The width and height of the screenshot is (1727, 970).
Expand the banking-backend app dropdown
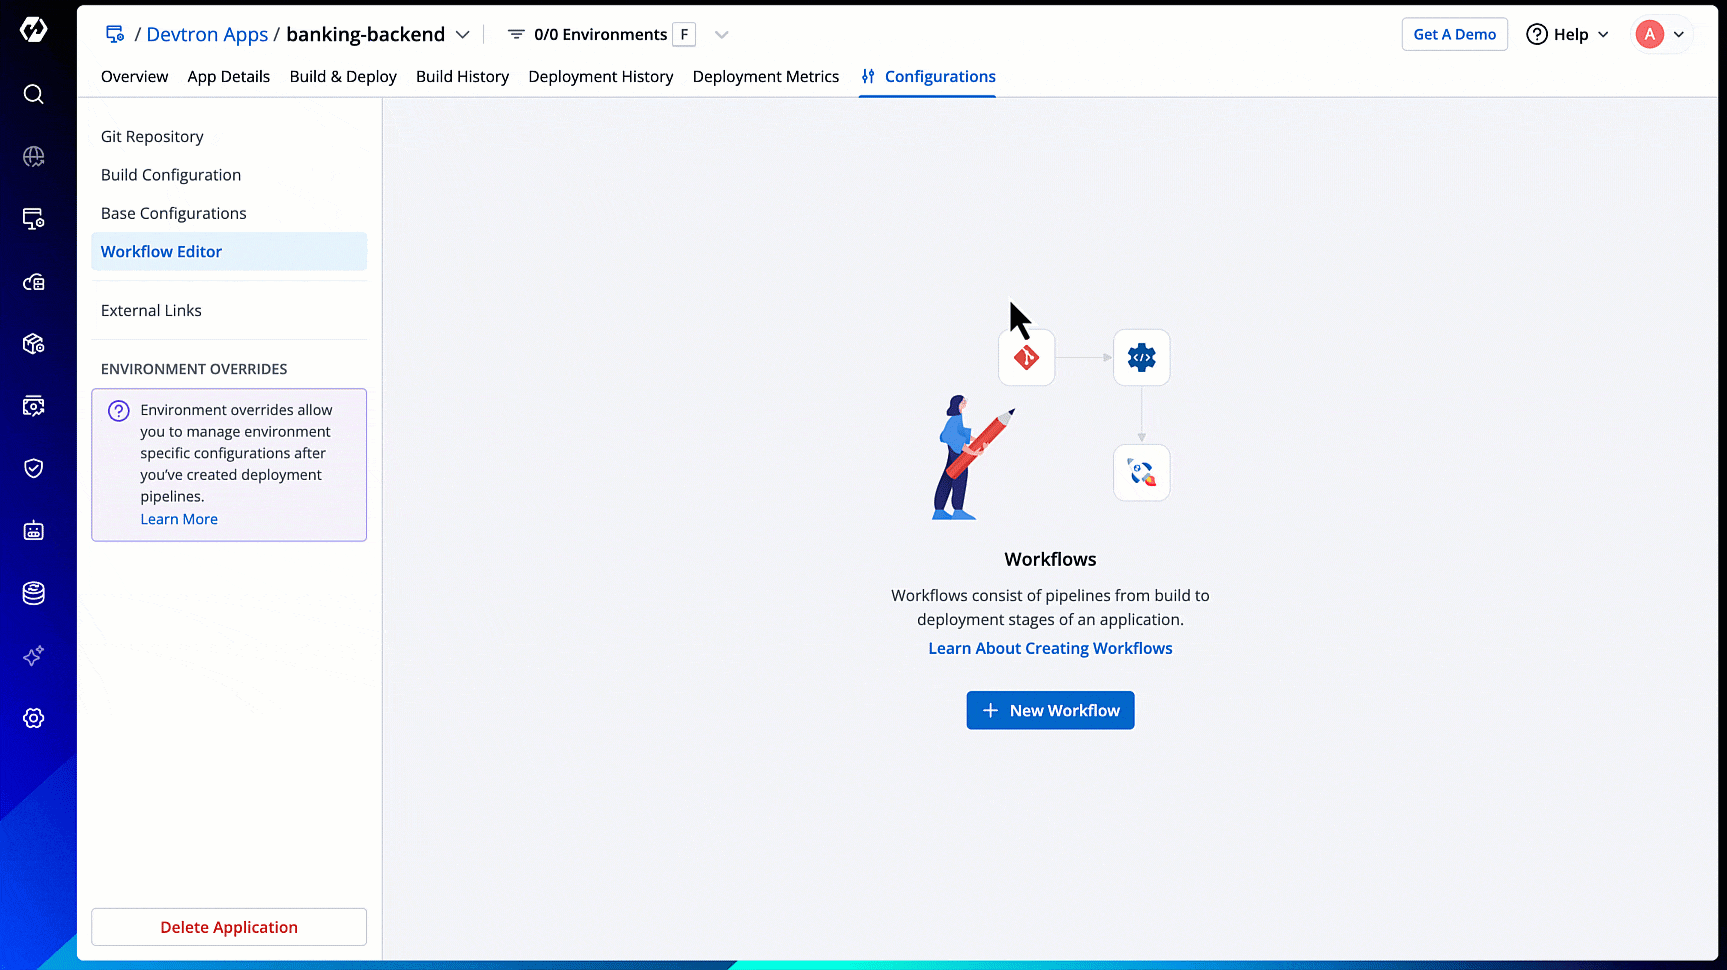coord(462,35)
